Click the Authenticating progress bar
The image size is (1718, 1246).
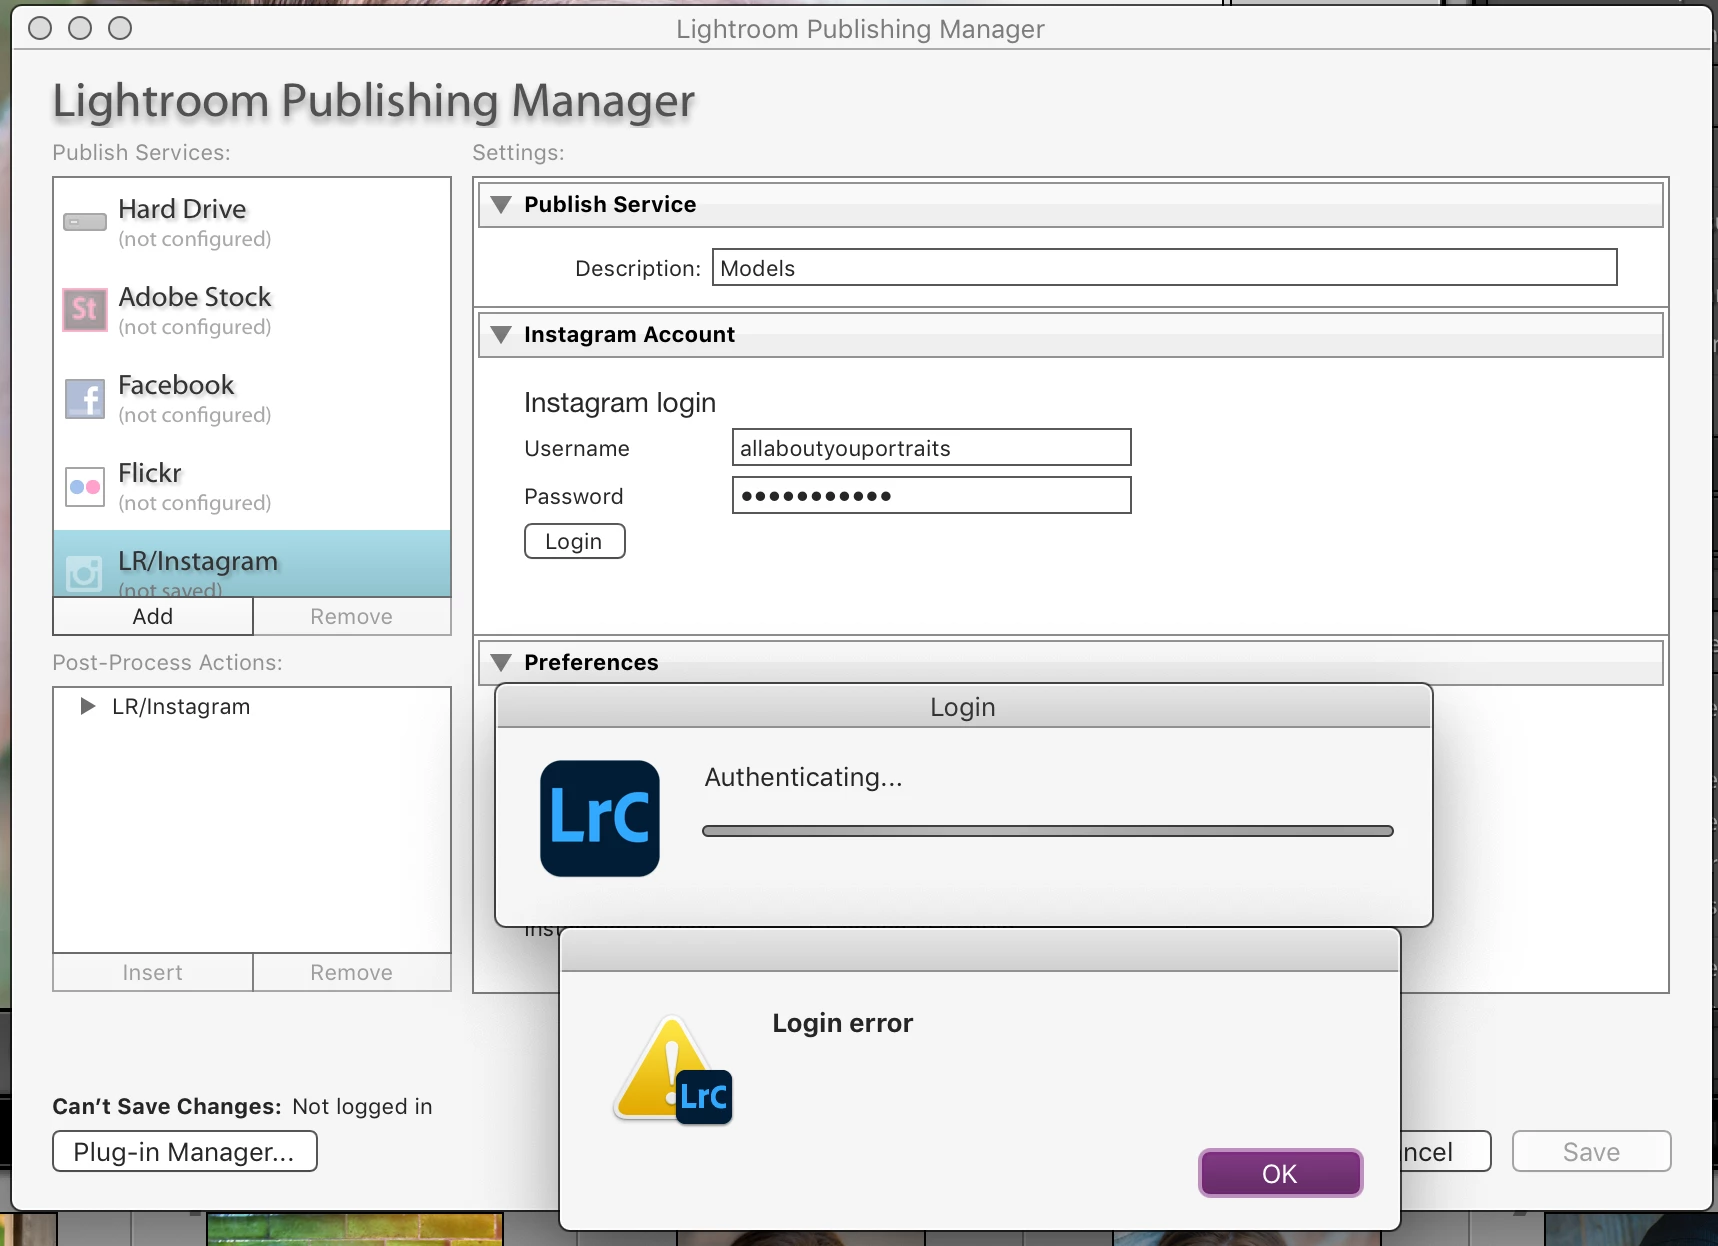pos(1048,831)
